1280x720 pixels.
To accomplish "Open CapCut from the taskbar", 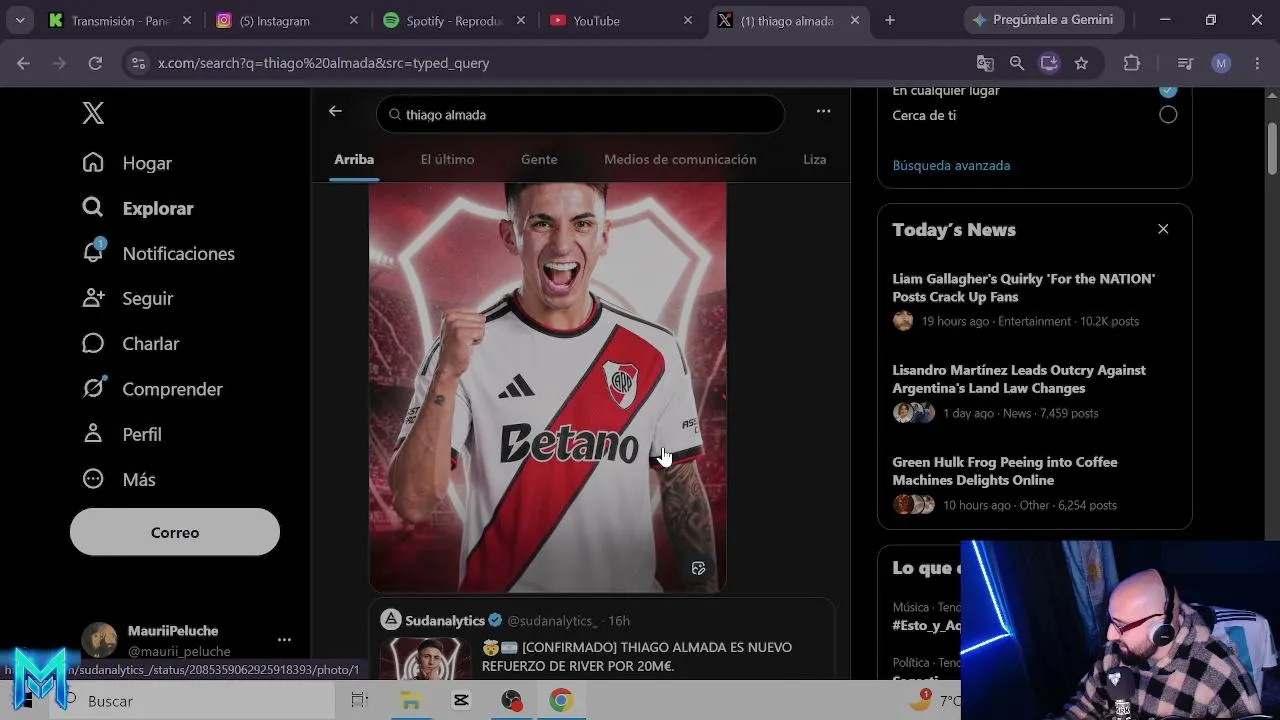I will (x=461, y=701).
